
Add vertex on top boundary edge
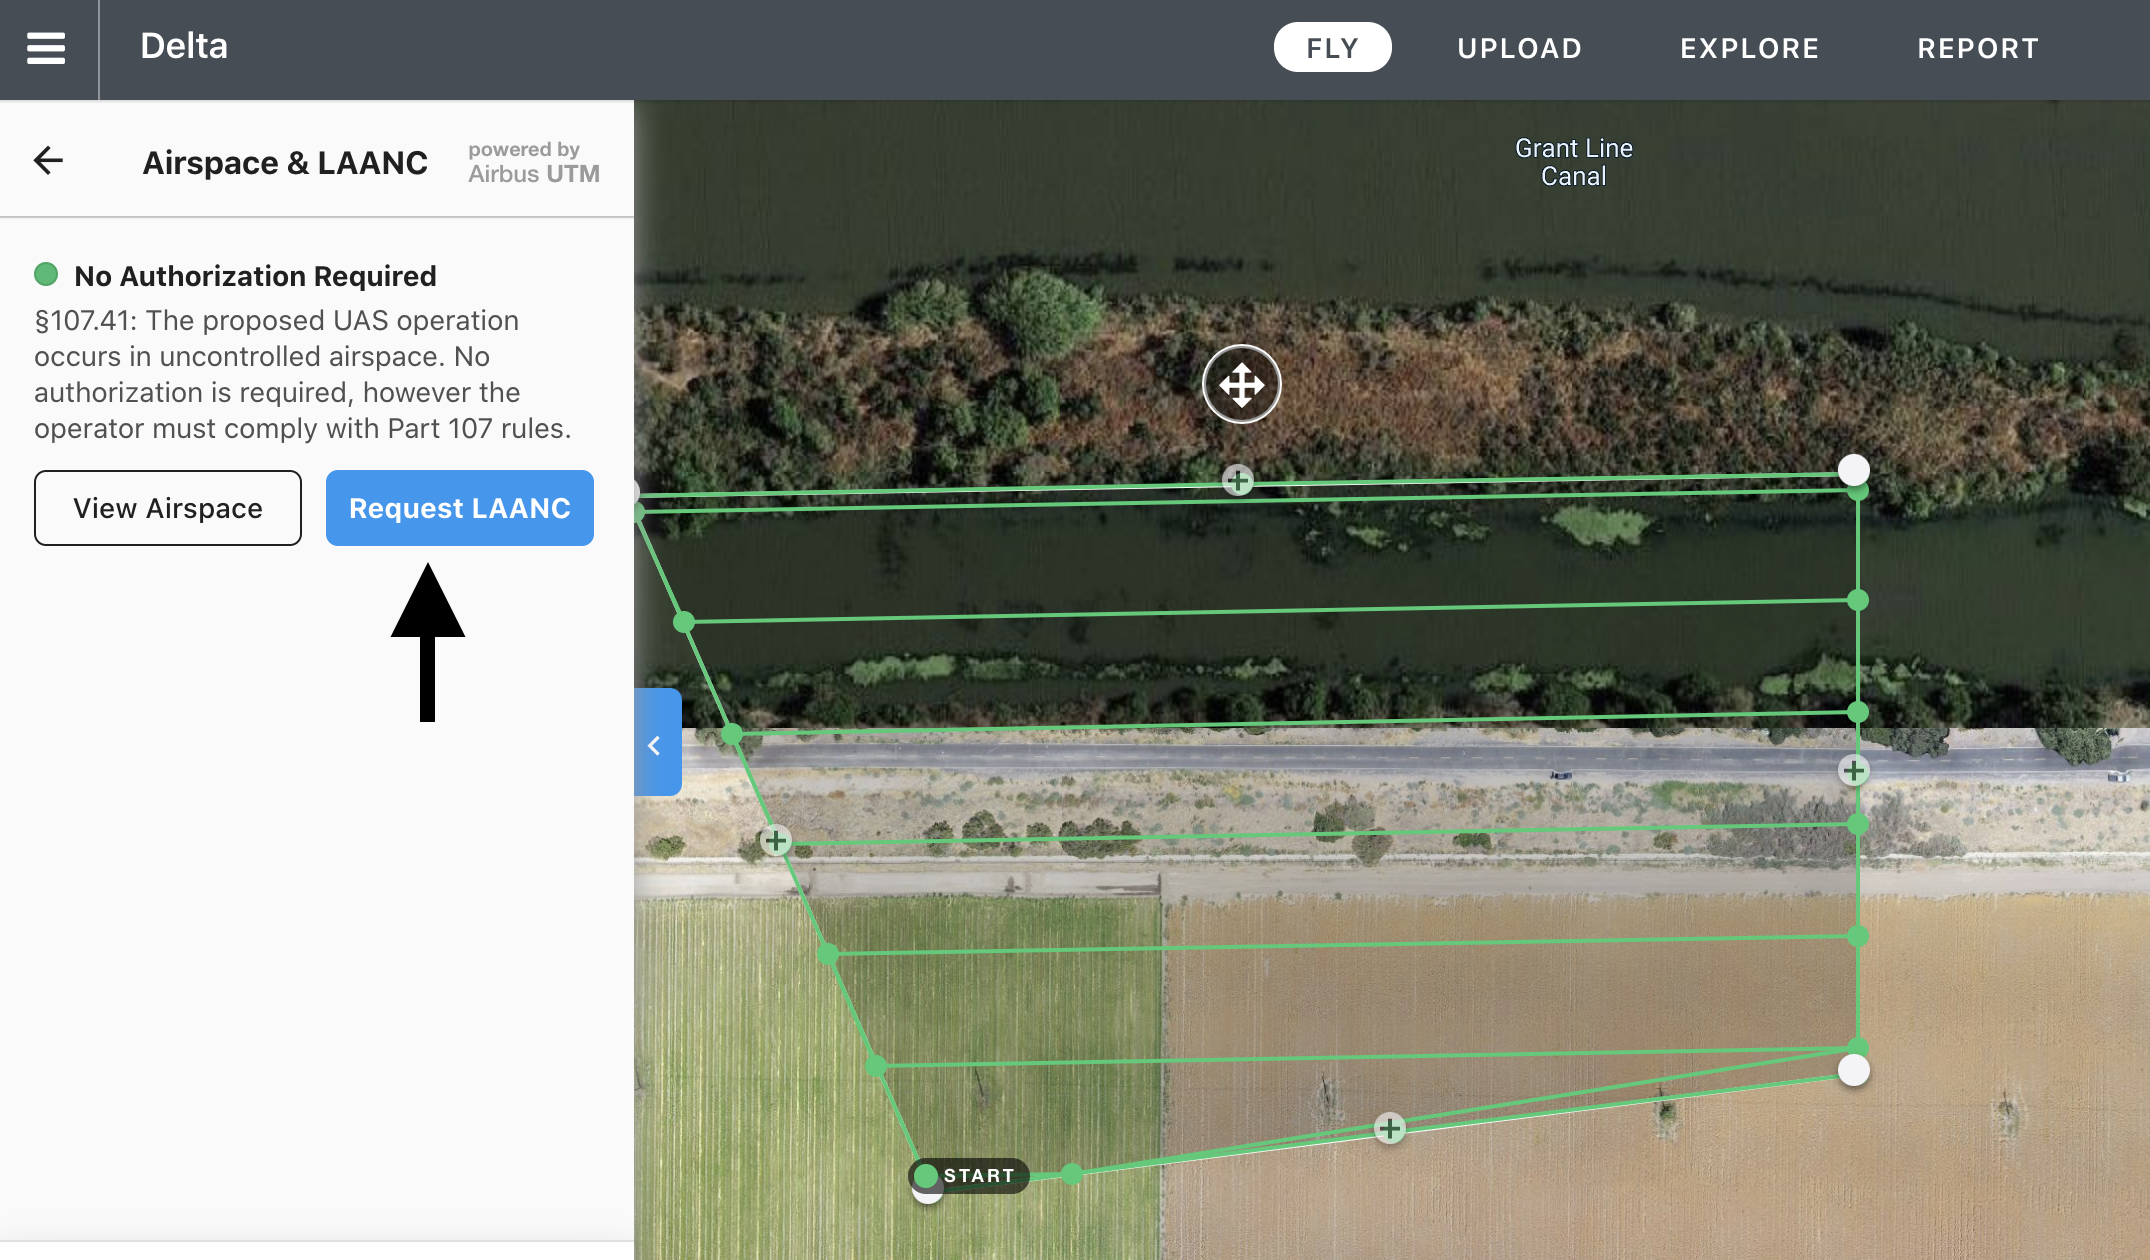(1238, 481)
